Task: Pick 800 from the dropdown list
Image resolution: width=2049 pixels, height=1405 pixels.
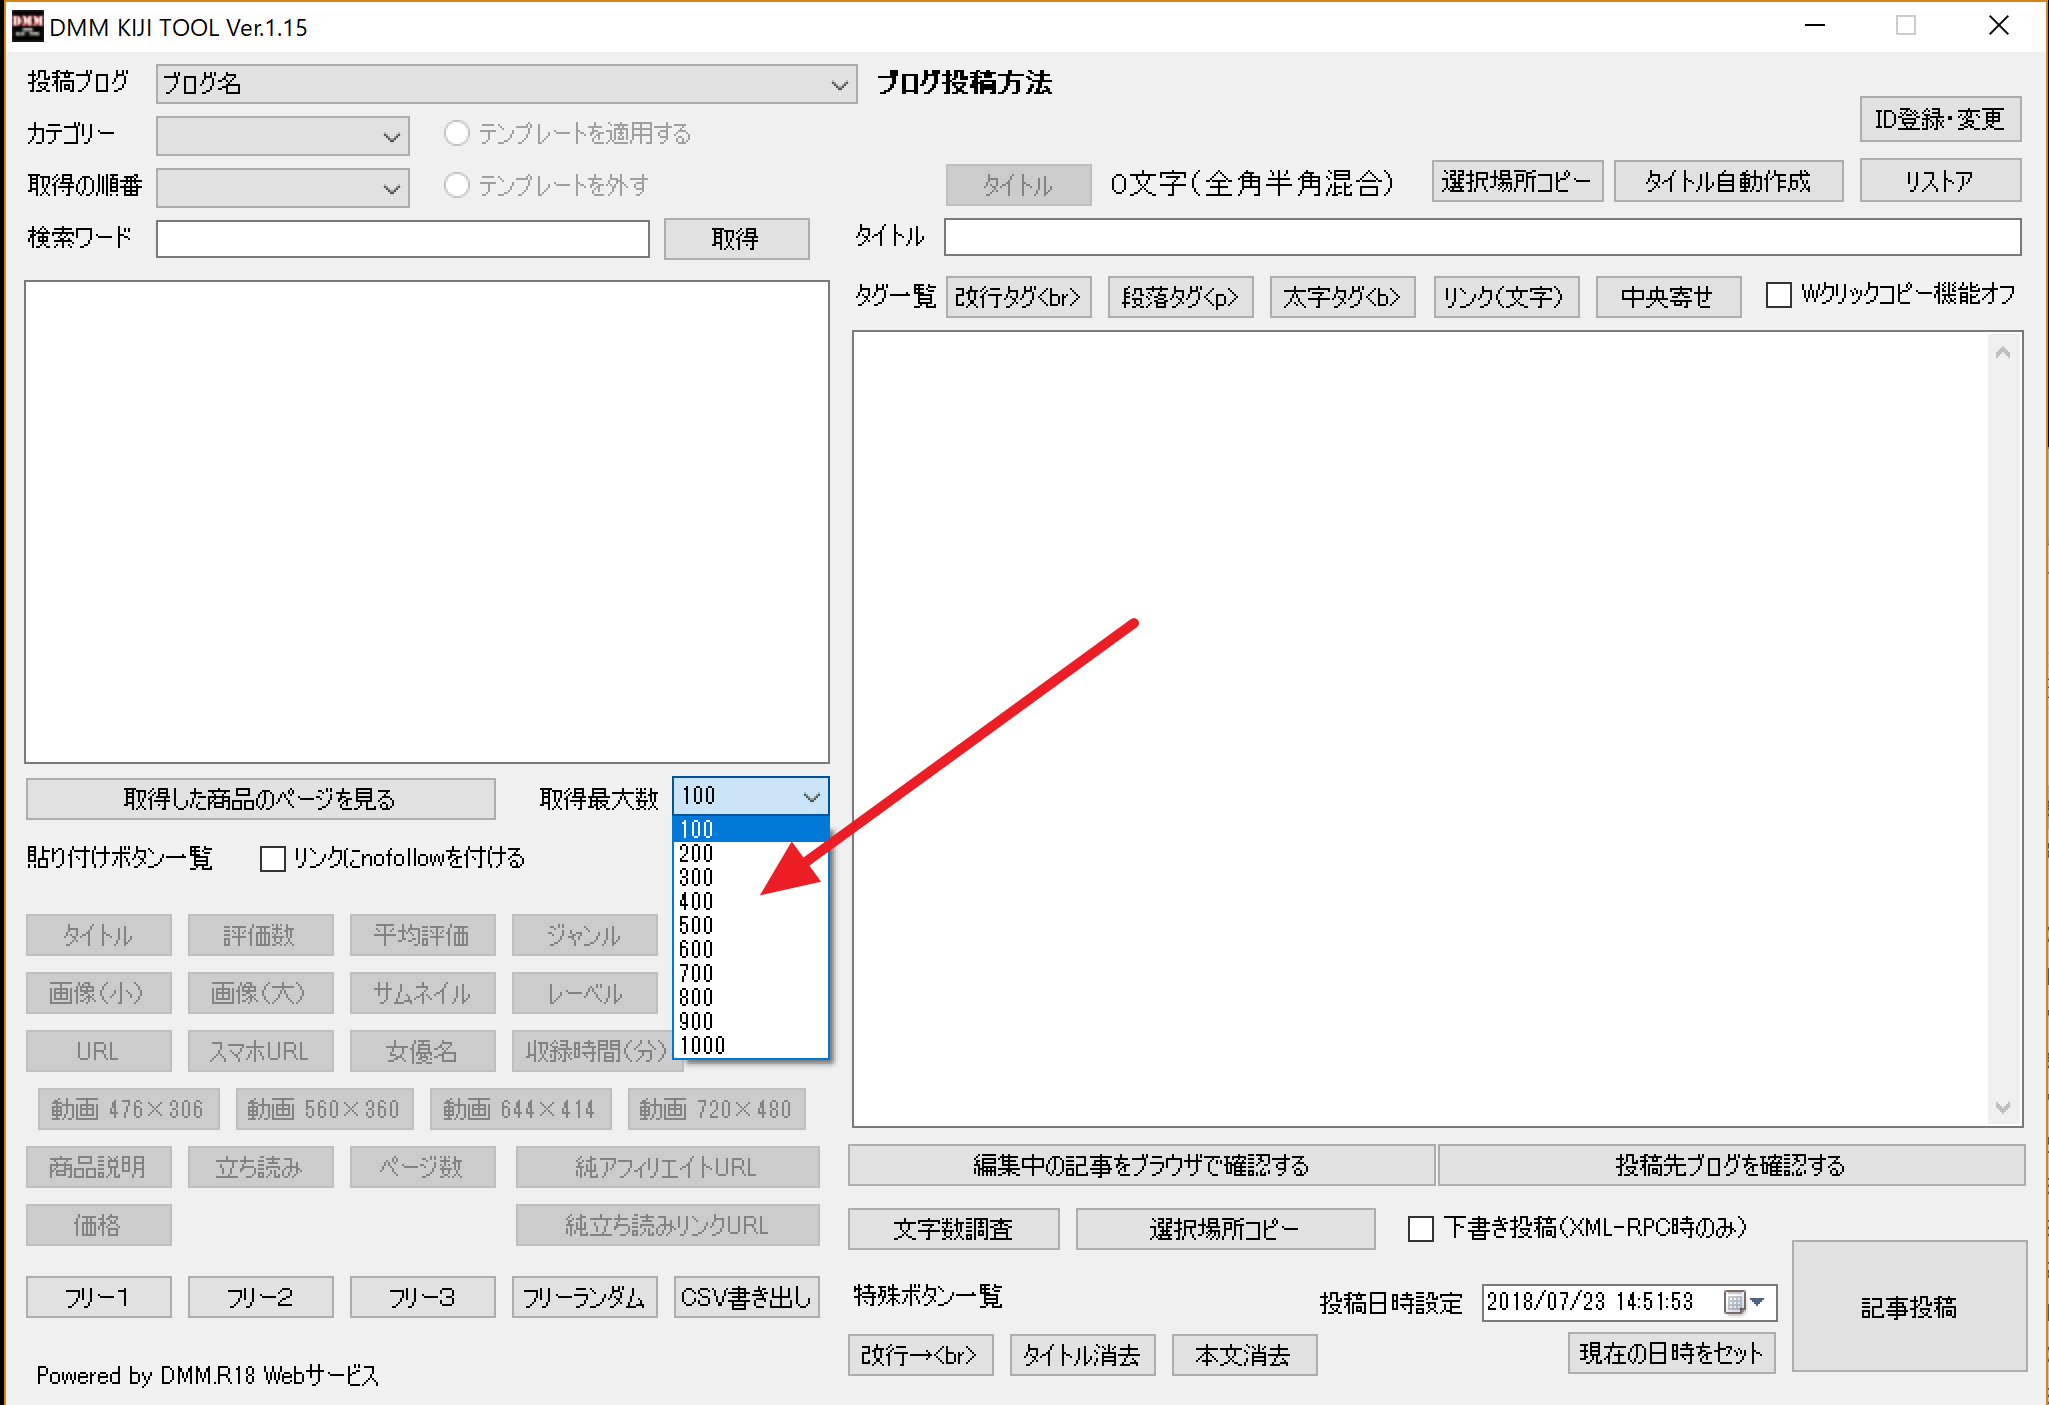Action: click(x=751, y=998)
